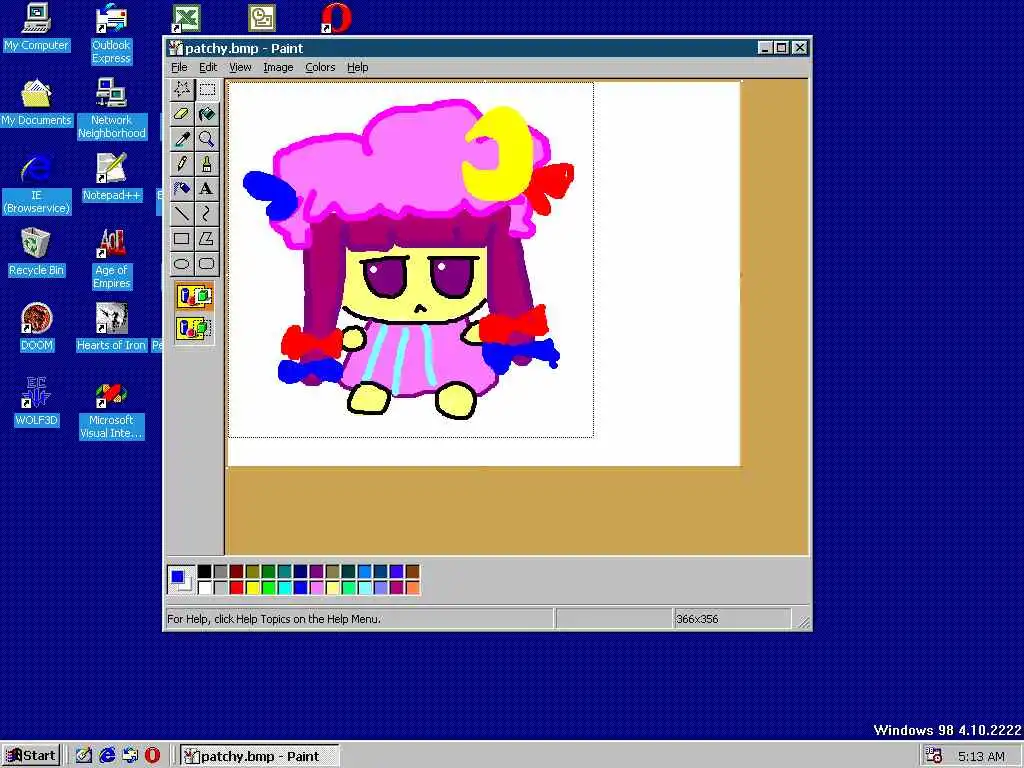The width and height of the screenshot is (1024, 768).
Task: Click the patchy.bmp - Paint taskbar button
Action: 259,756
